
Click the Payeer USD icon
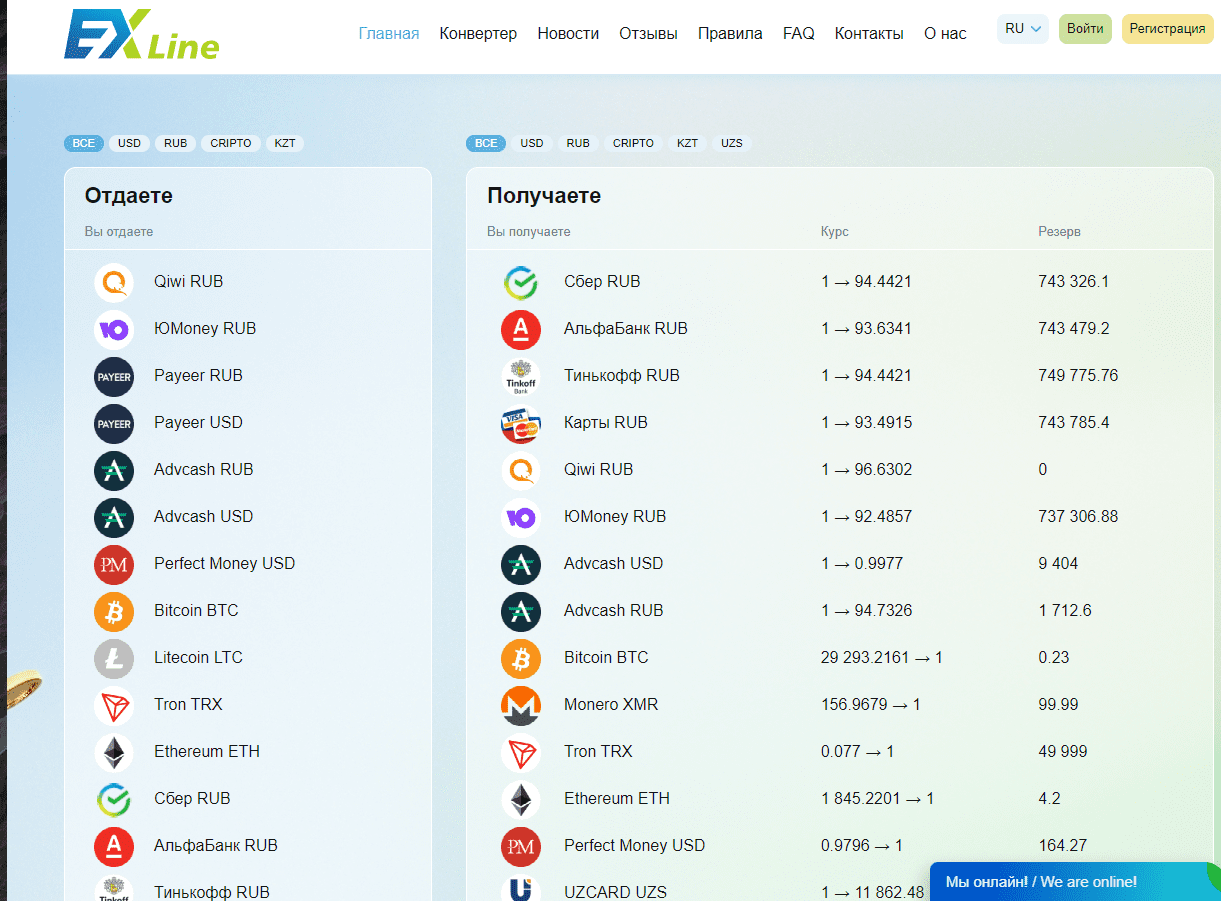click(x=114, y=423)
